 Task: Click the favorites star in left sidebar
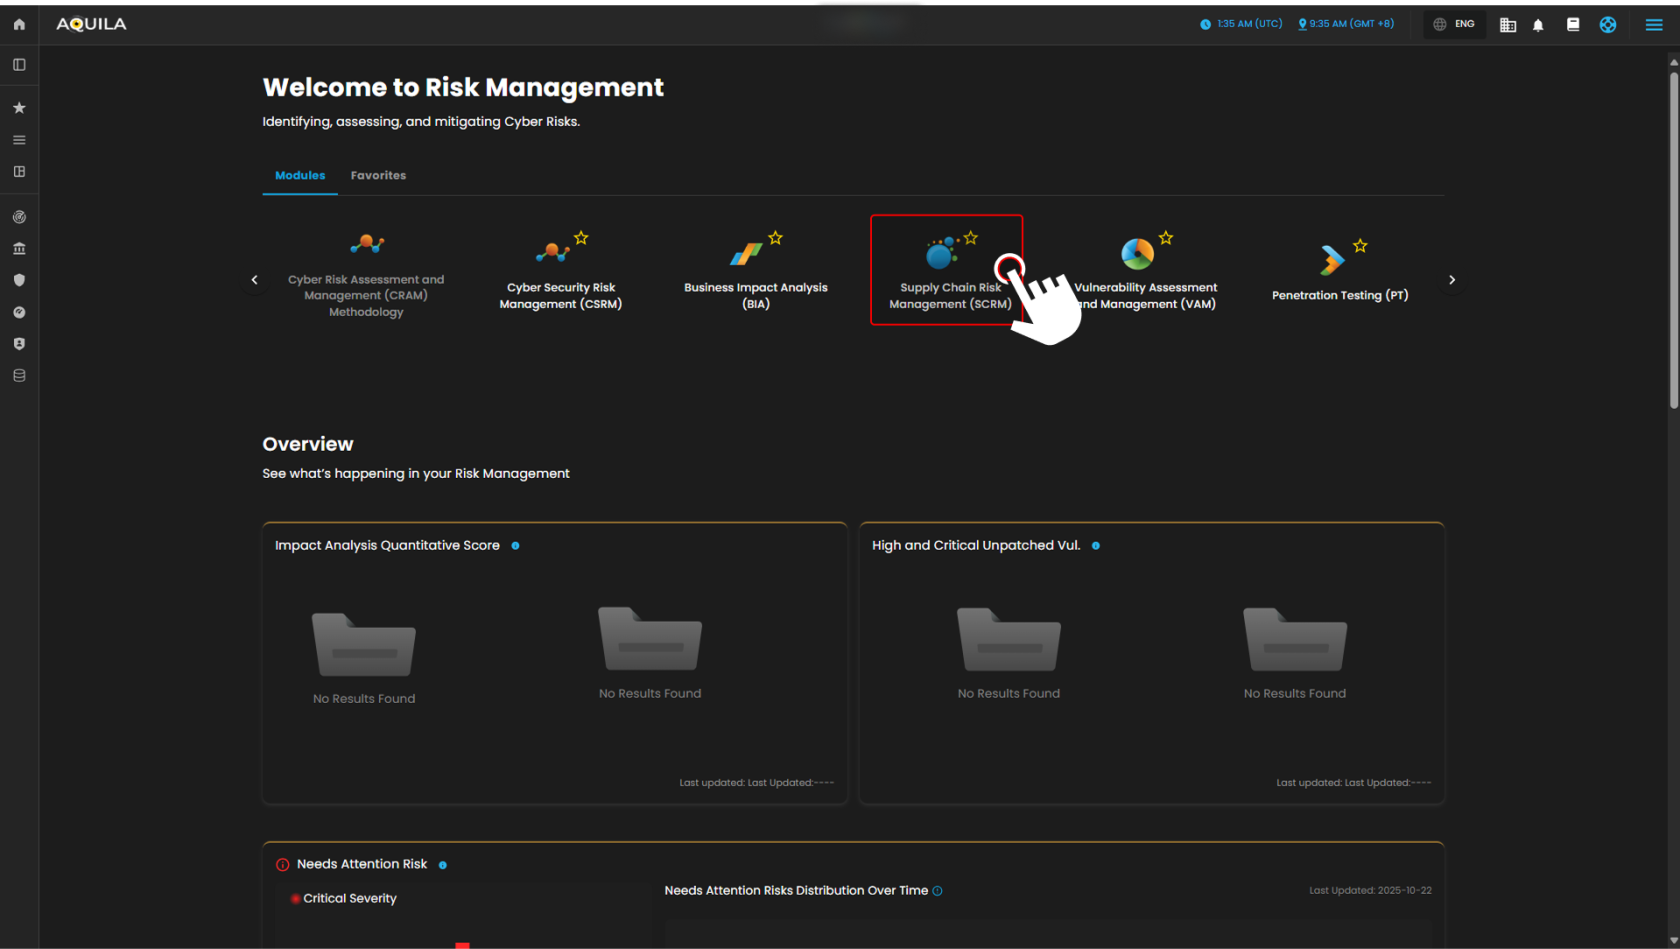pyautogui.click(x=19, y=108)
